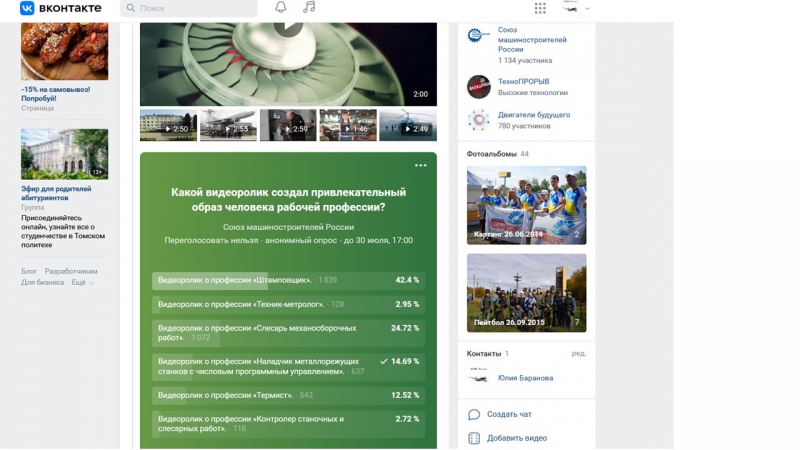Click Добавить видео film icon

click(x=474, y=438)
